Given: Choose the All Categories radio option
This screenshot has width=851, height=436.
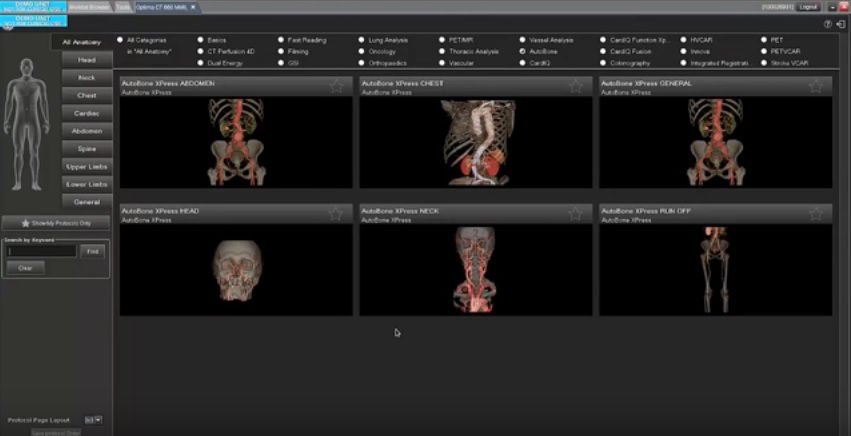Looking at the screenshot, I should (x=120, y=40).
